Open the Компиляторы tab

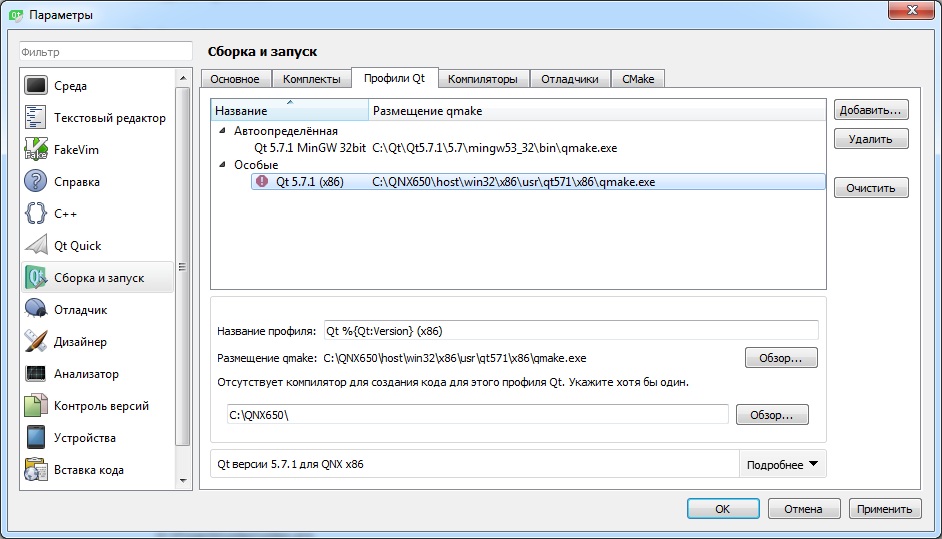point(482,79)
